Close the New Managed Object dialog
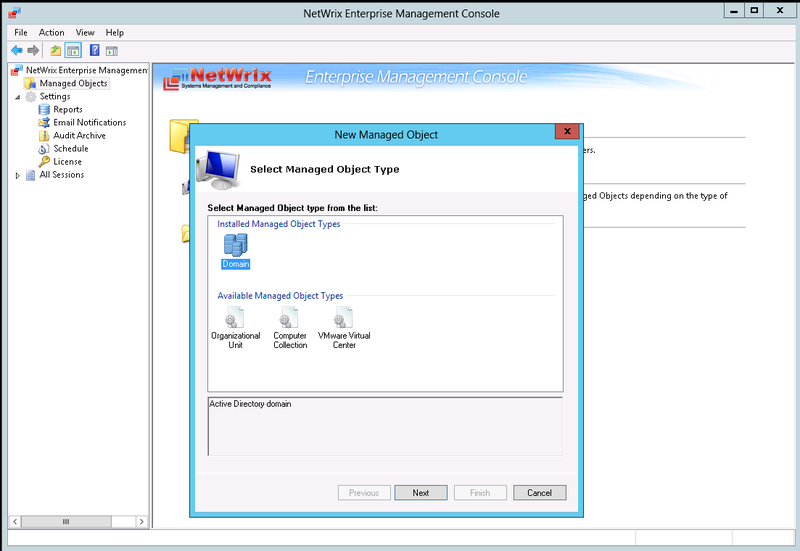The height and width of the screenshot is (551, 800). point(567,132)
